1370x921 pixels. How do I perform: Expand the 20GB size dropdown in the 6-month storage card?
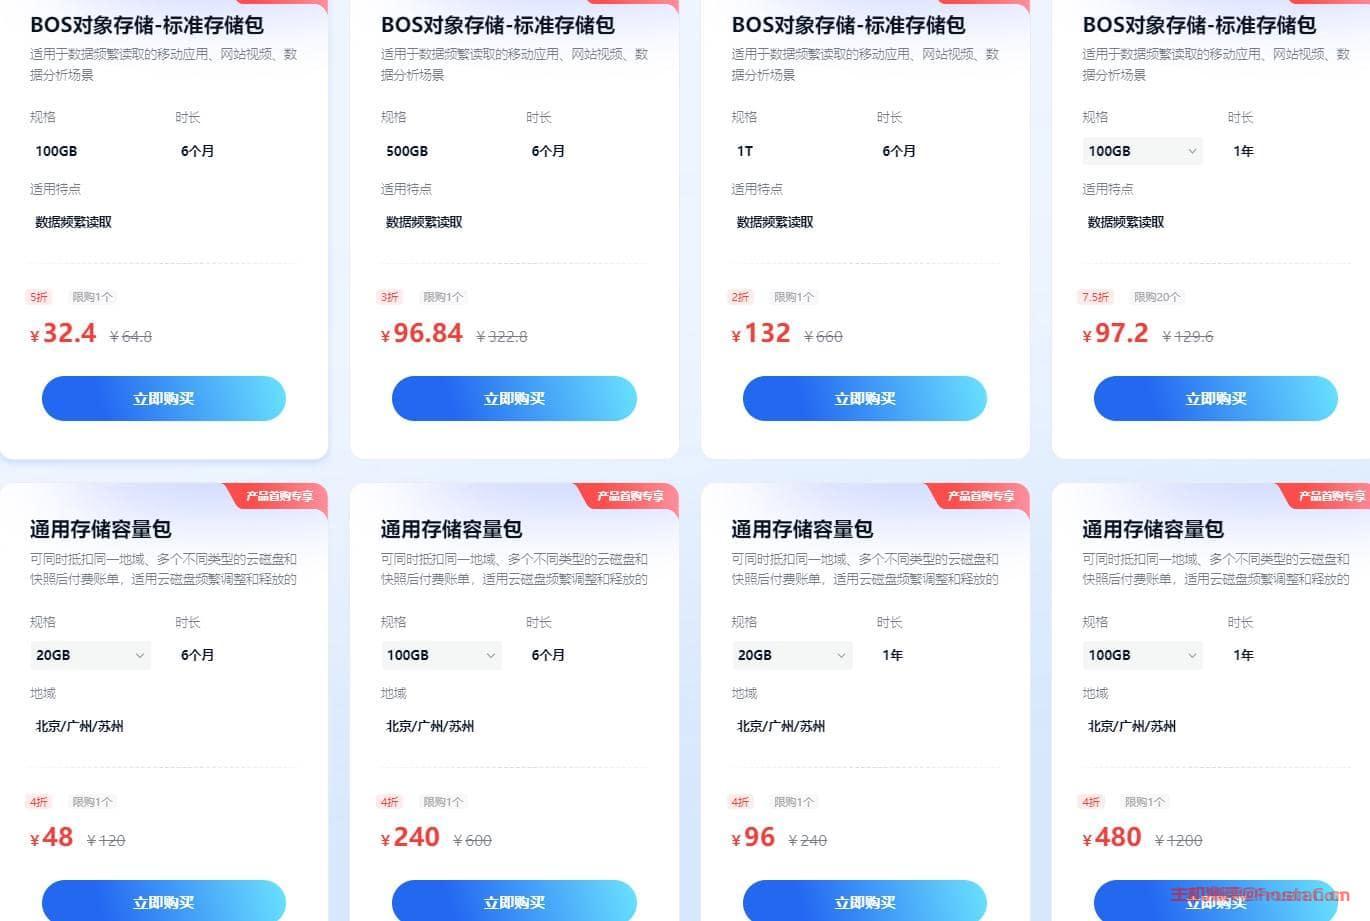coord(90,655)
